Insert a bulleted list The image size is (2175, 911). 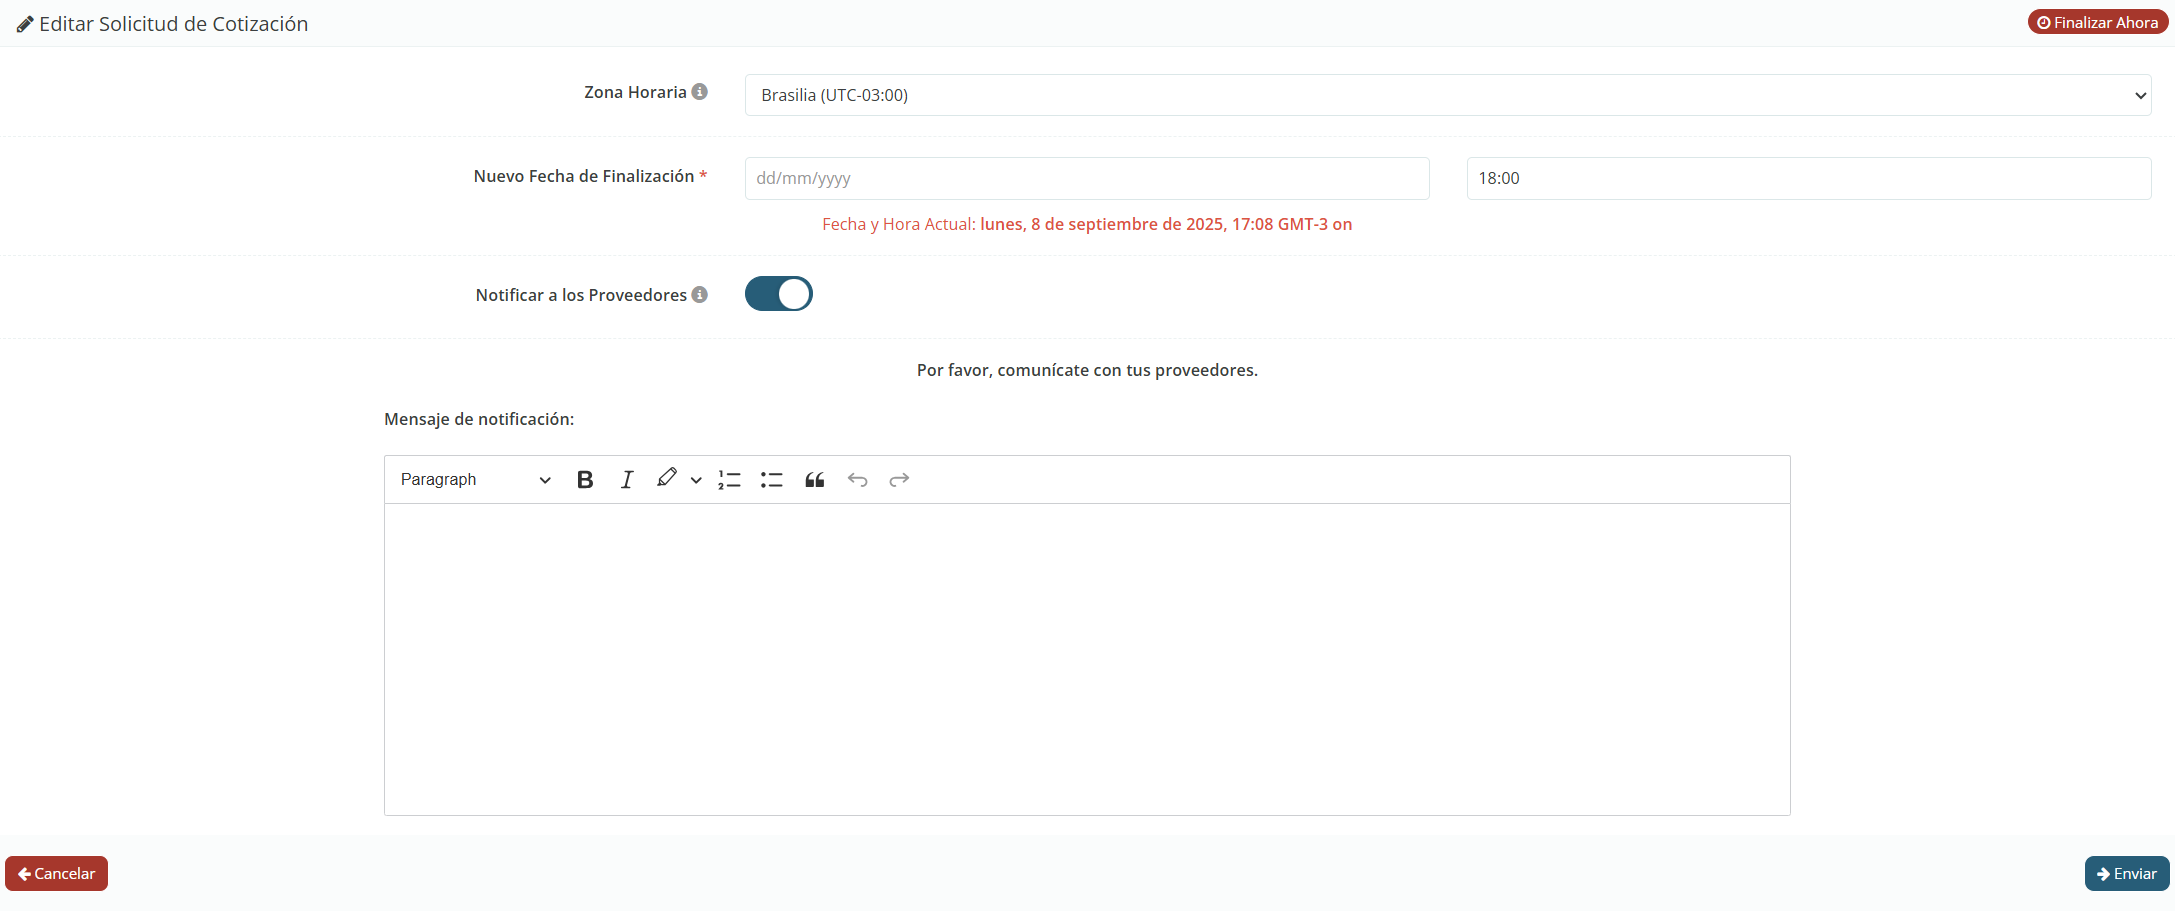771,480
